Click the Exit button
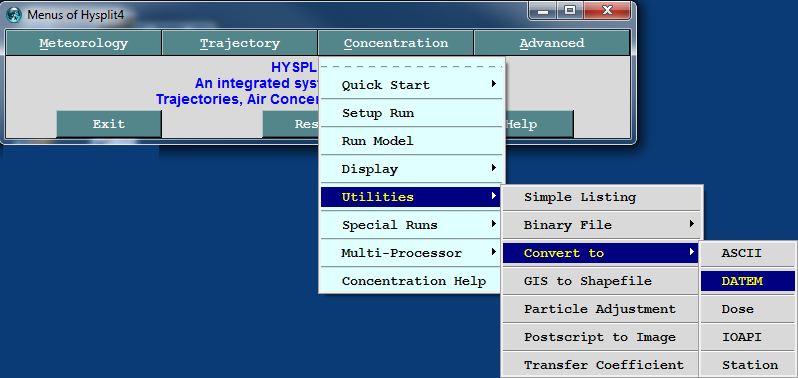Screen dimensions: 798x378 (108, 124)
